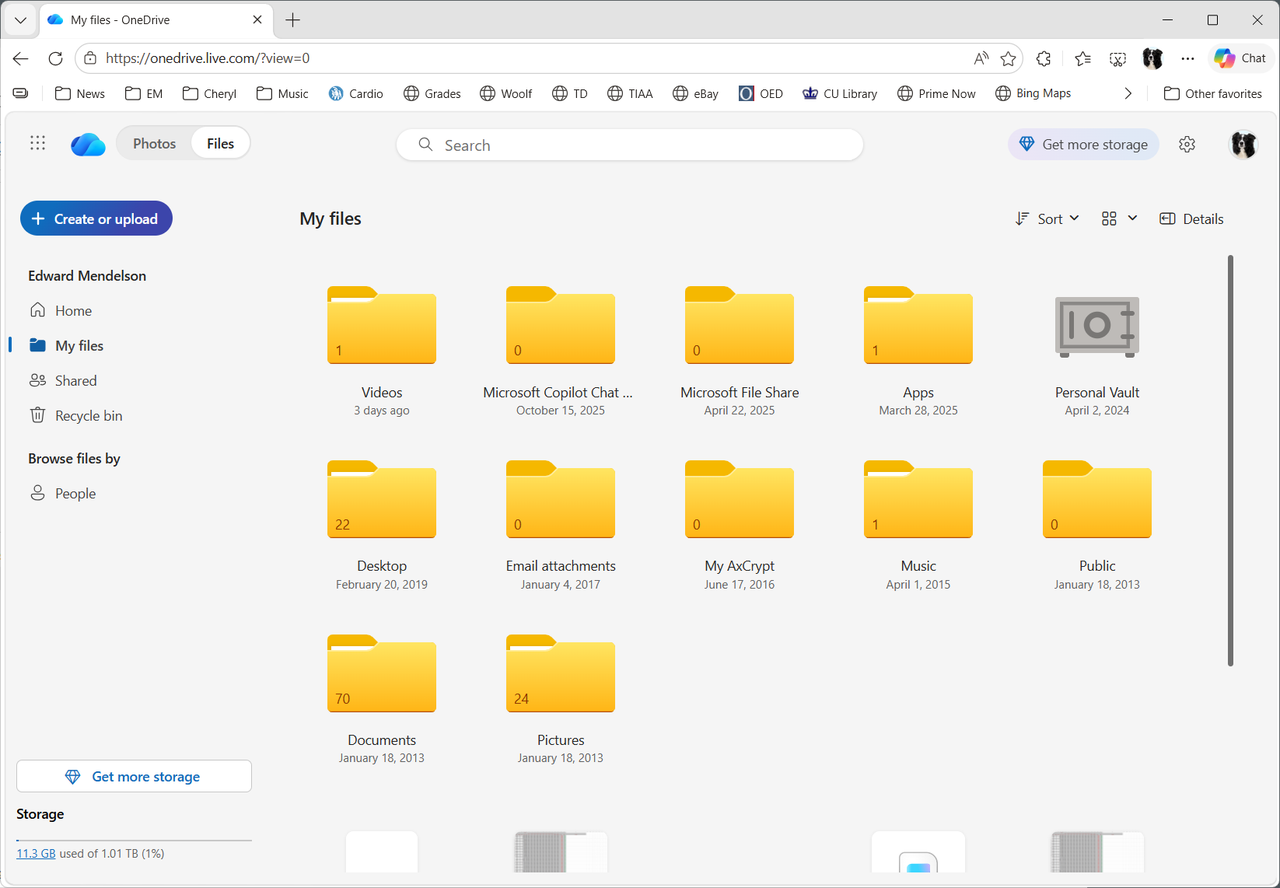Click the 11.3 GB storage link
Viewport: 1280px width, 888px height.
(36, 853)
